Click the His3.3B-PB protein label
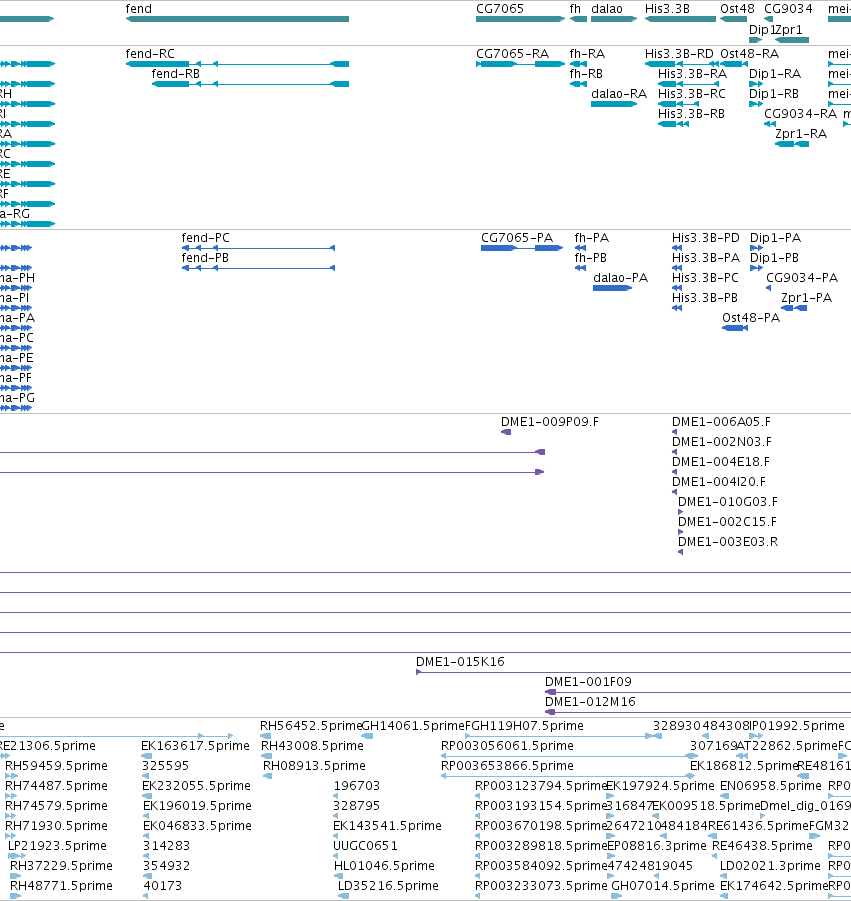Screen dimensions: 851x901 [x=704, y=298]
